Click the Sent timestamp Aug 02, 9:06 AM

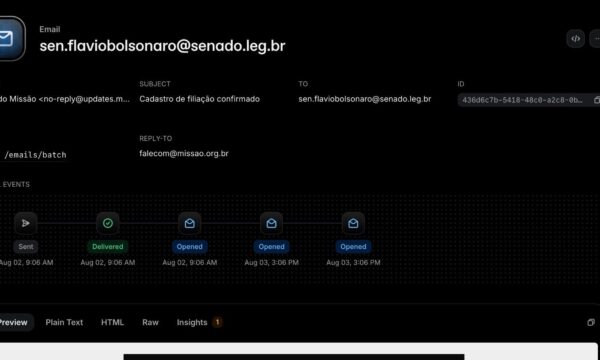click(x=26, y=262)
